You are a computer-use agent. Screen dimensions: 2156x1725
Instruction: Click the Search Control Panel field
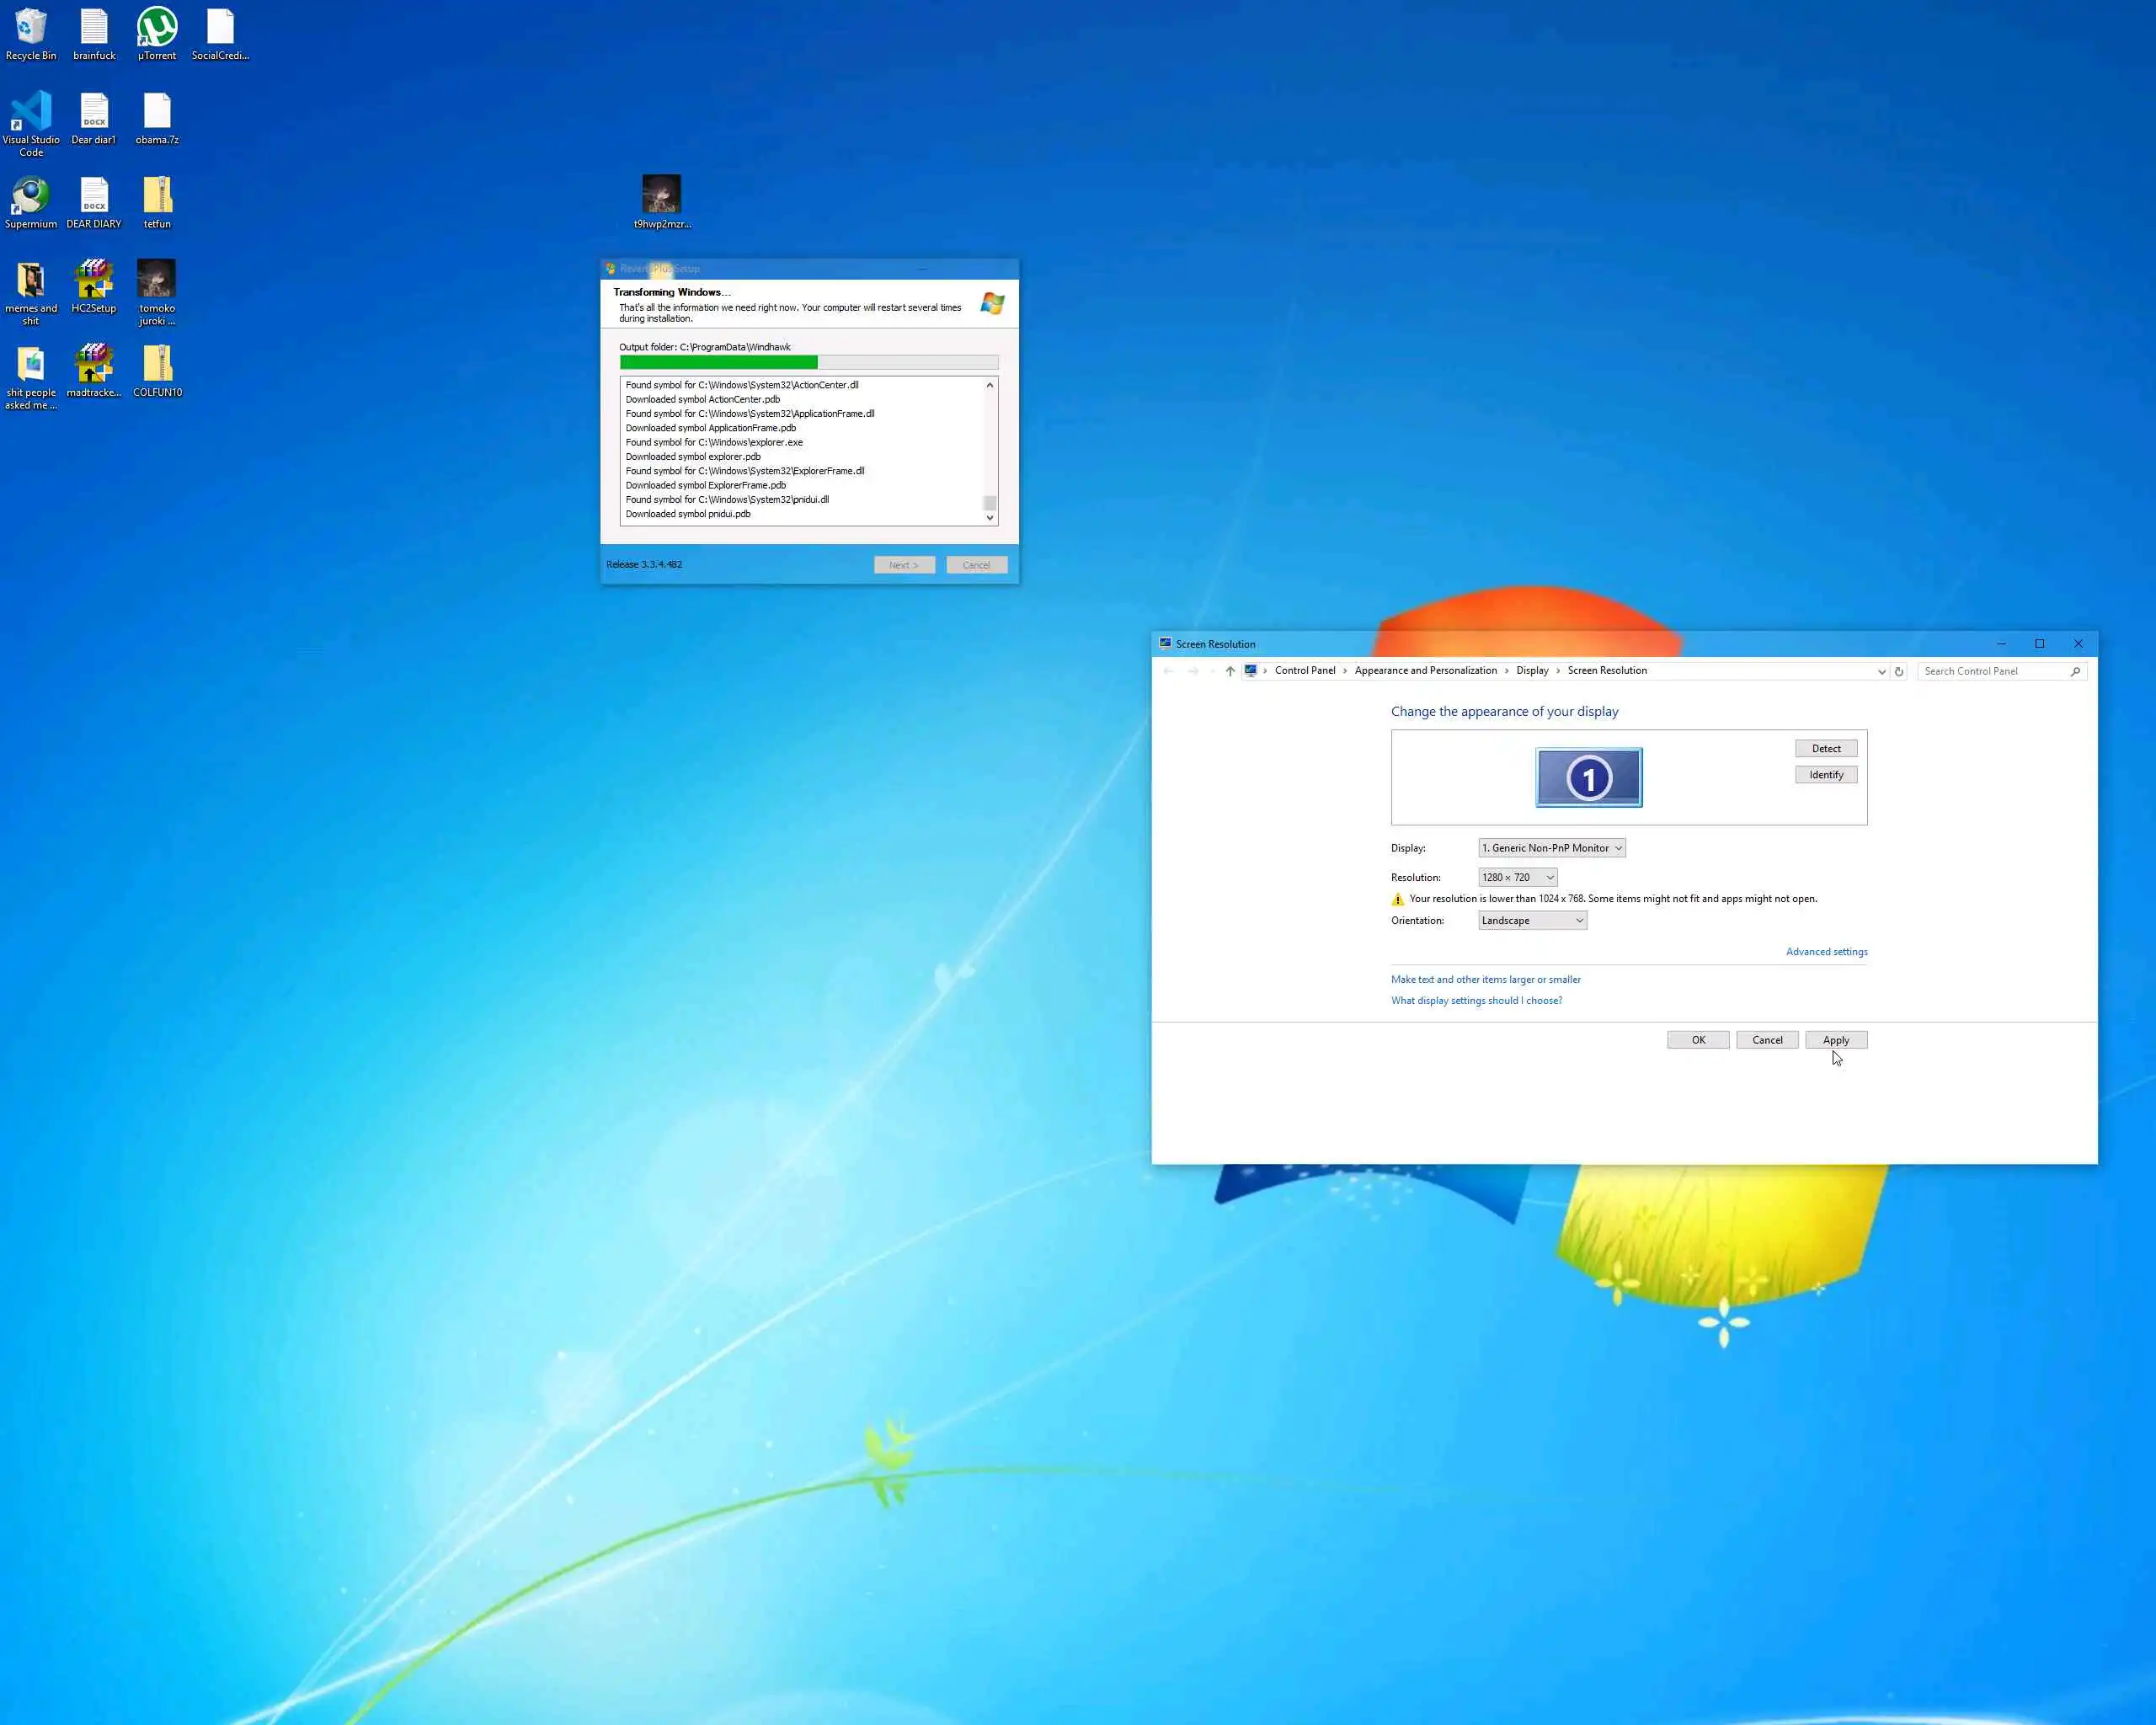tap(1992, 671)
